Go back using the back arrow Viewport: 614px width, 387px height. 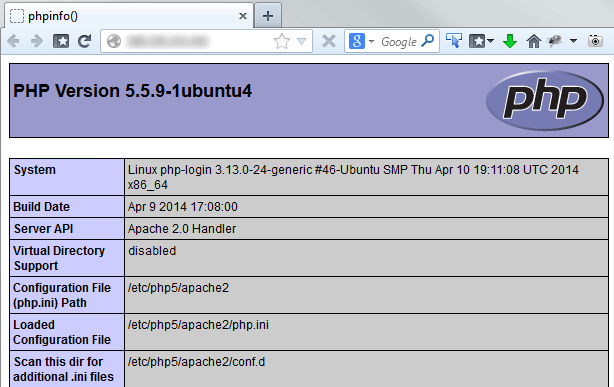(x=13, y=41)
